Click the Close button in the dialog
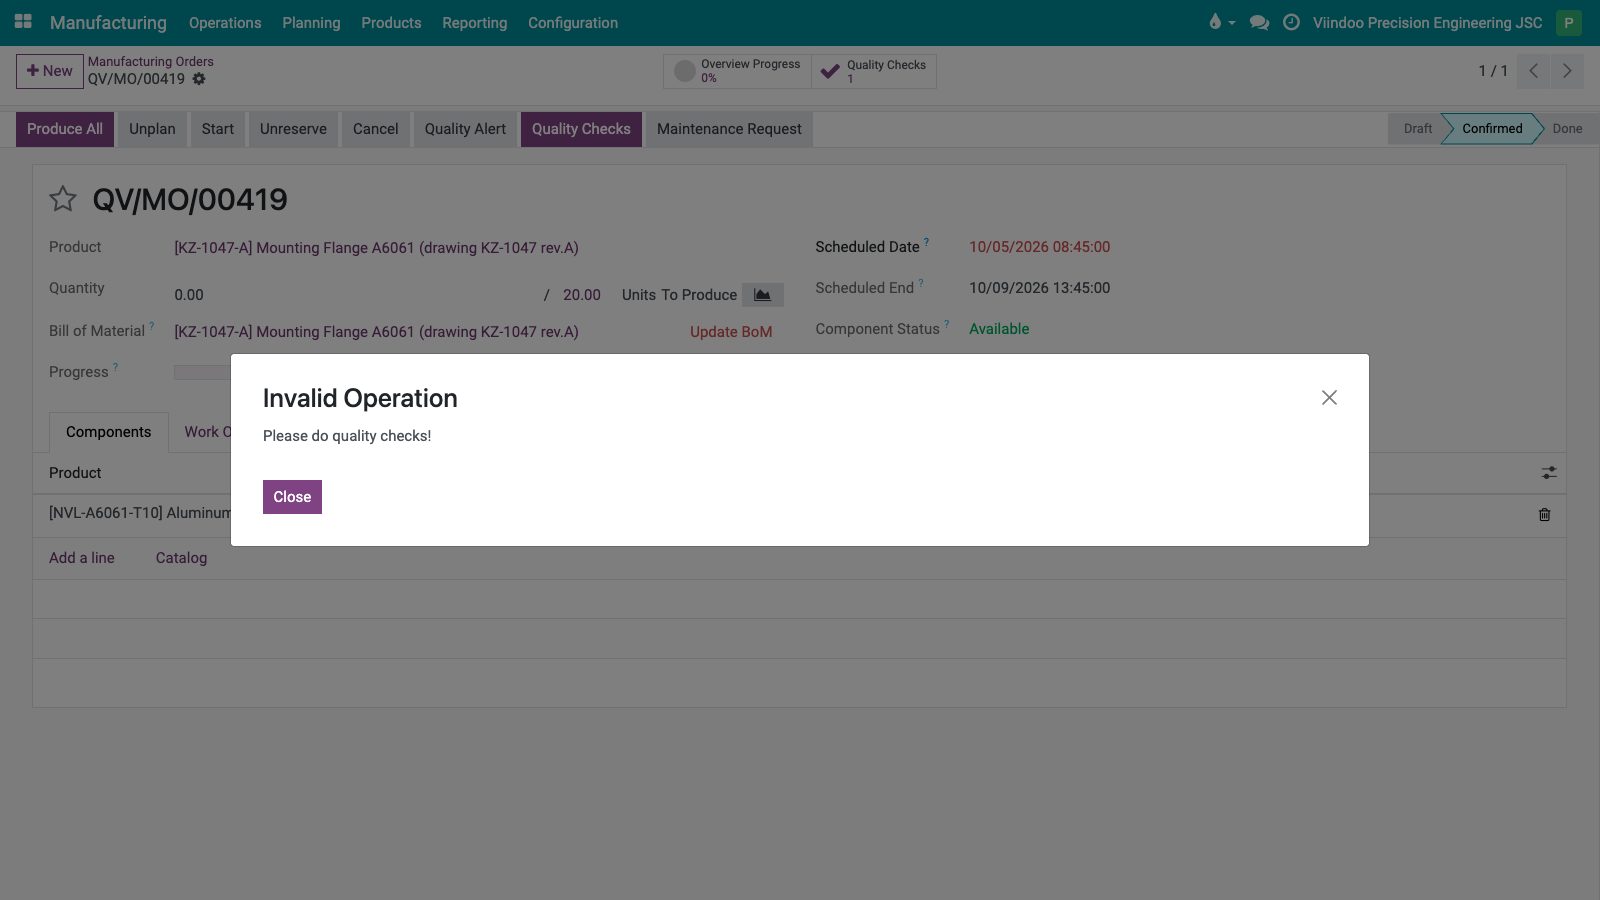Image resolution: width=1600 pixels, height=900 pixels. click(x=292, y=497)
